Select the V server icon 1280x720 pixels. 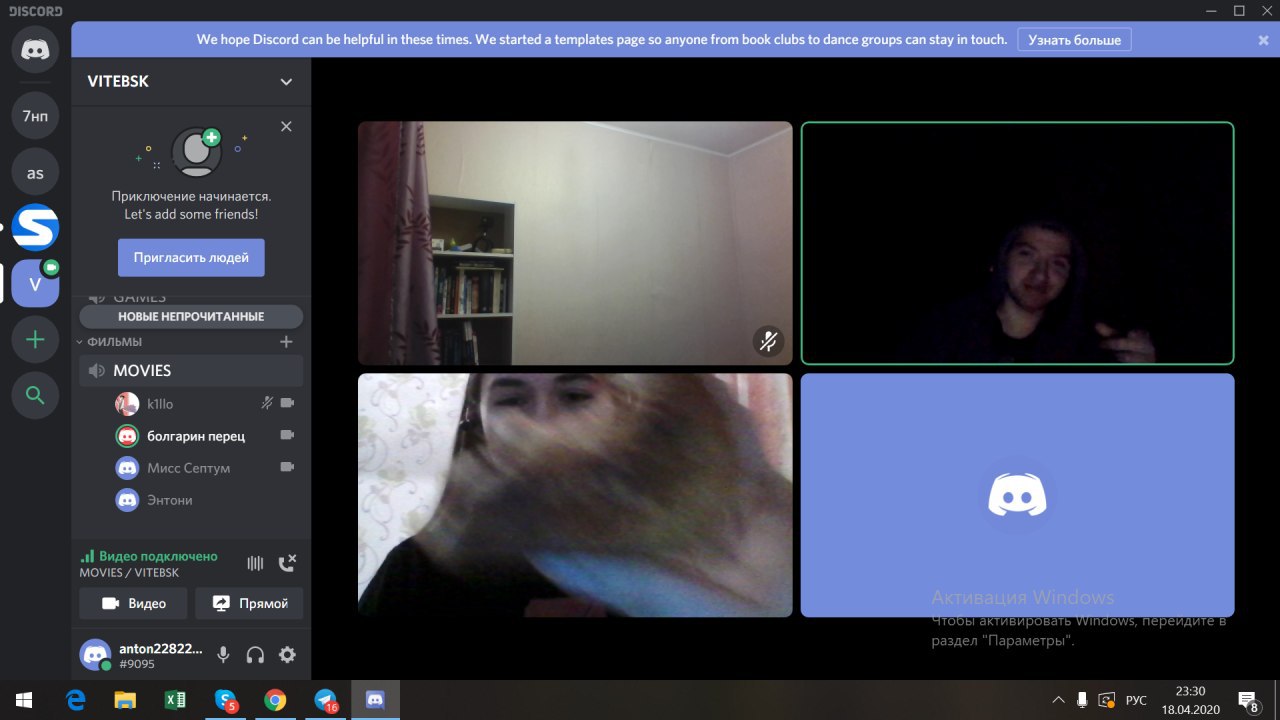(x=35, y=284)
